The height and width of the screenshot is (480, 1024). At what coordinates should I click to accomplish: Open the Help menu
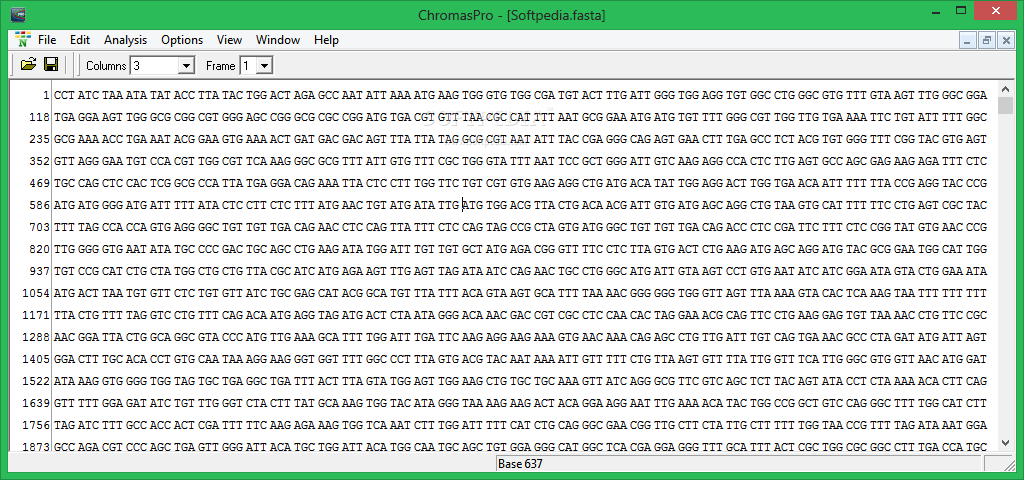coord(326,40)
